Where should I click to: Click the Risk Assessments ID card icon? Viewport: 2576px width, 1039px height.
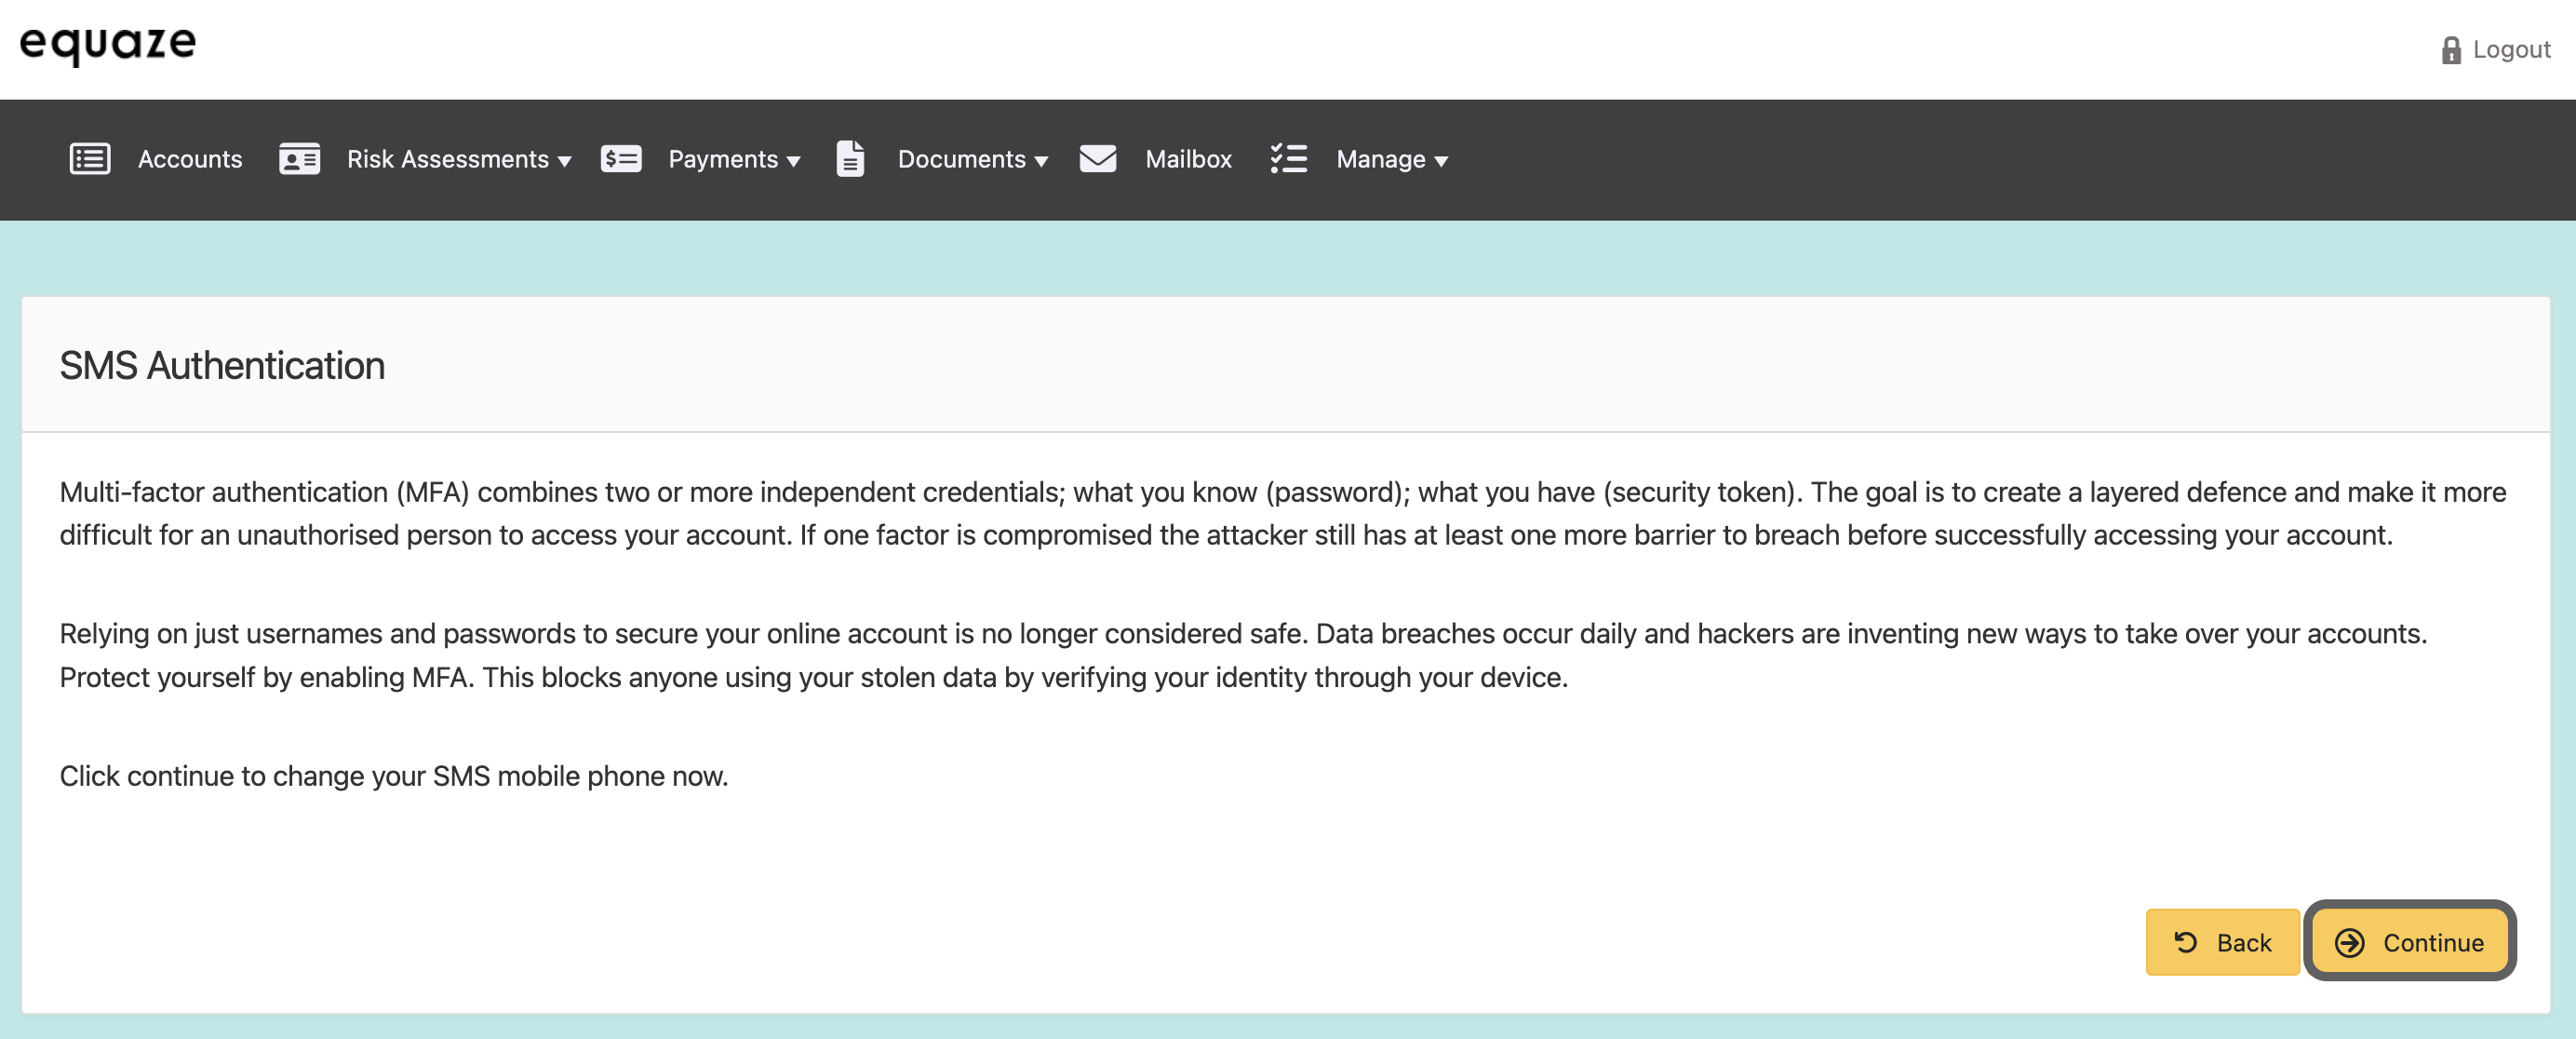(x=299, y=159)
